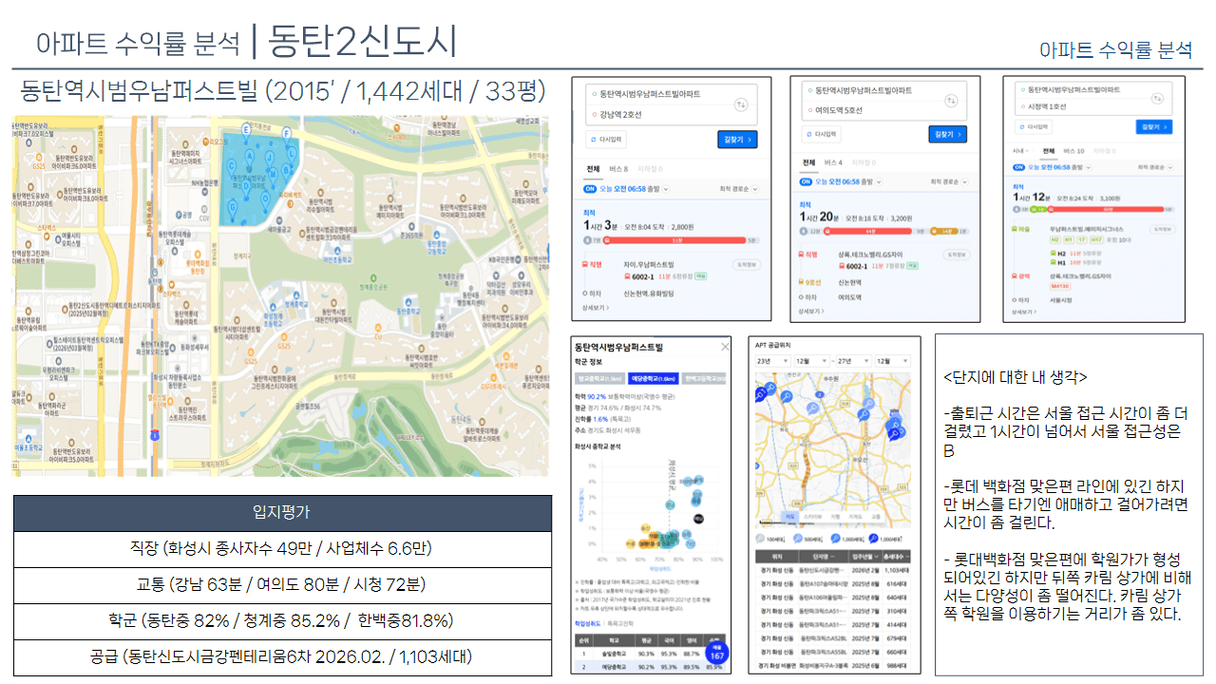Click the top-right '아파트 수익률 분석' heading

click(1115, 49)
